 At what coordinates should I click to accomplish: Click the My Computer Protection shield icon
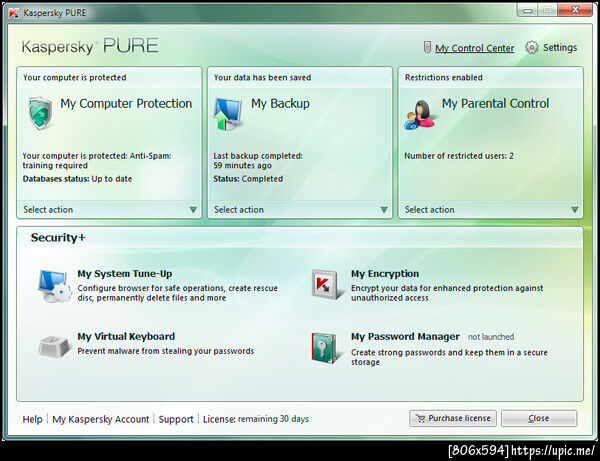click(x=40, y=114)
